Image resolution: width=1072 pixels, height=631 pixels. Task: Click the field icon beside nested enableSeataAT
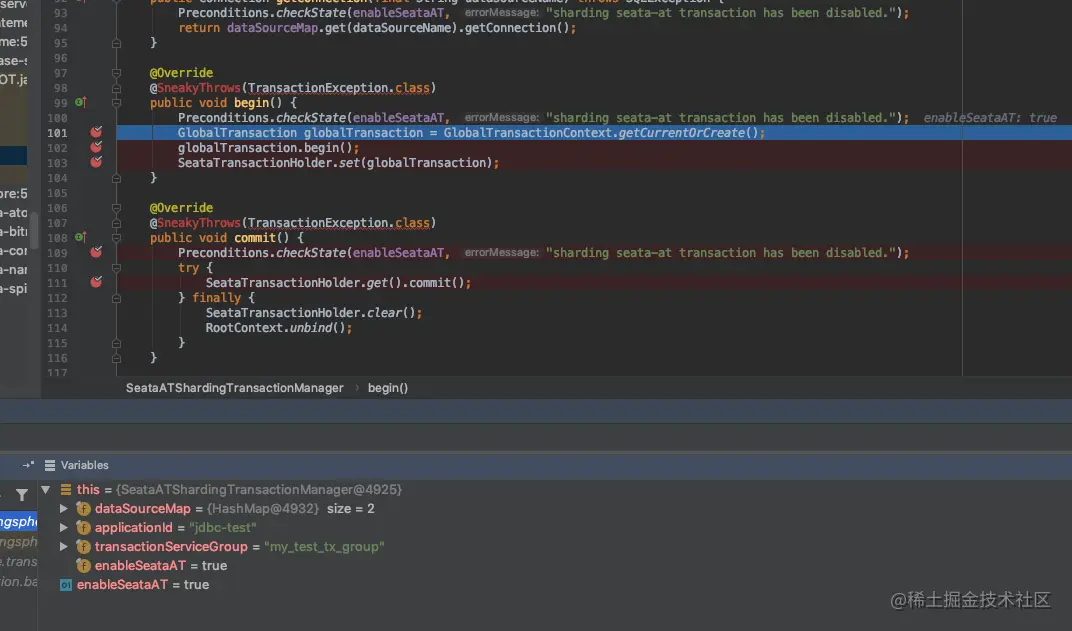(83, 566)
